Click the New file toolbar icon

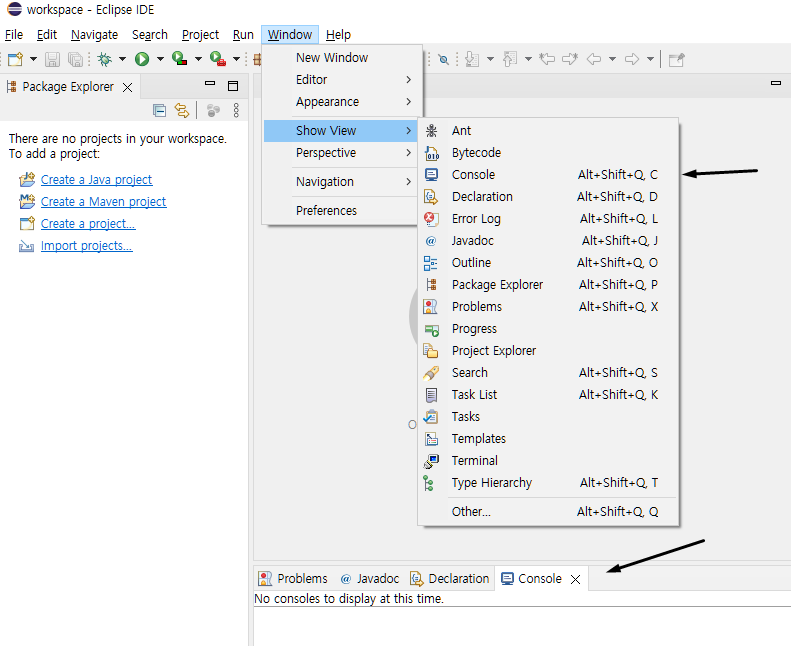coord(15,60)
